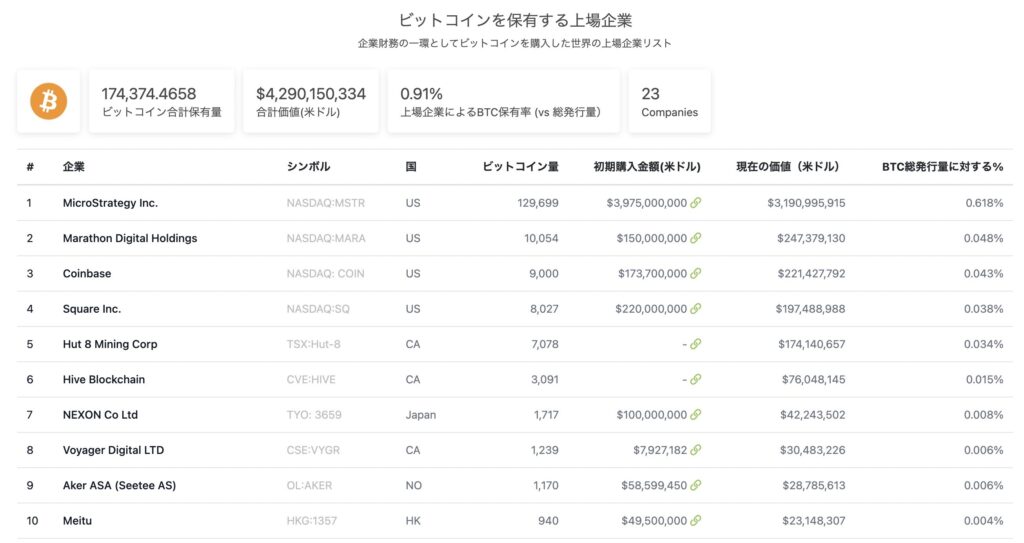Sort by BTC総発行量に対する% column header

pyautogui.click(x=942, y=167)
